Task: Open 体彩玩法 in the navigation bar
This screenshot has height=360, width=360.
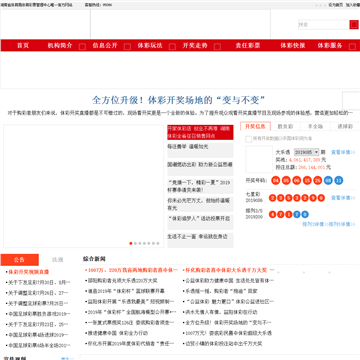Action: (150, 46)
